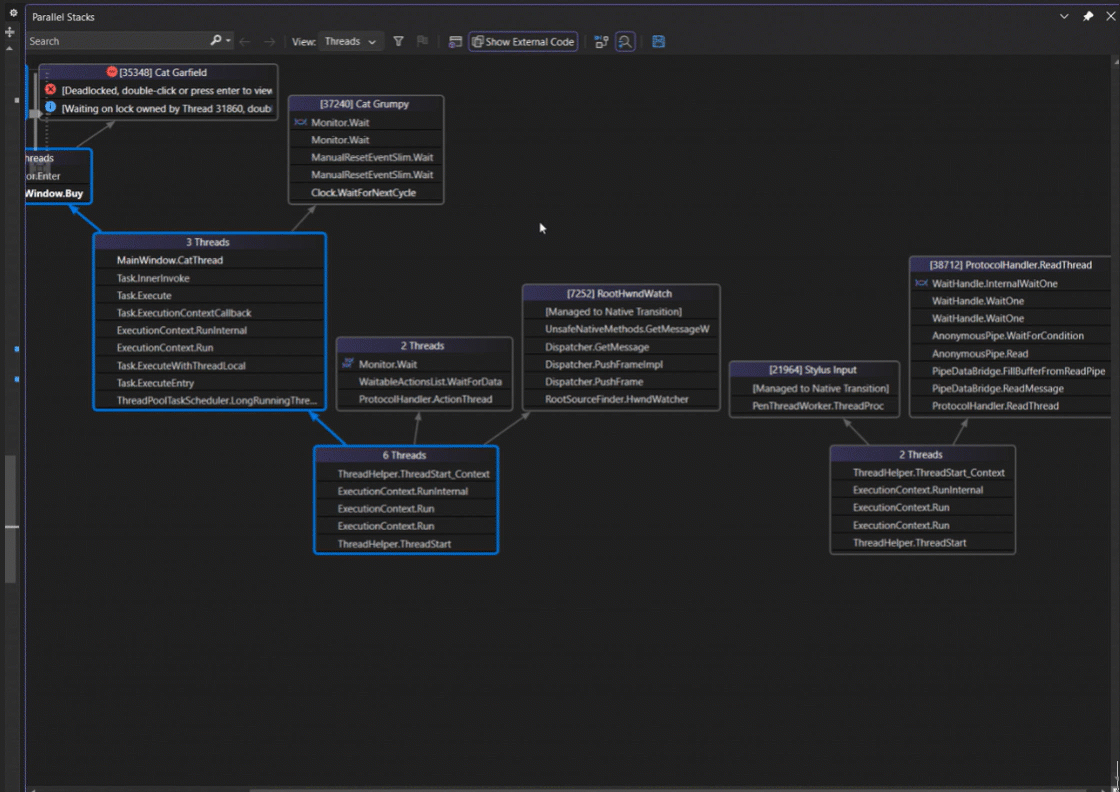Pin the Parallel Stacks window
Image resolution: width=1120 pixels, height=792 pixels.
1088,17
